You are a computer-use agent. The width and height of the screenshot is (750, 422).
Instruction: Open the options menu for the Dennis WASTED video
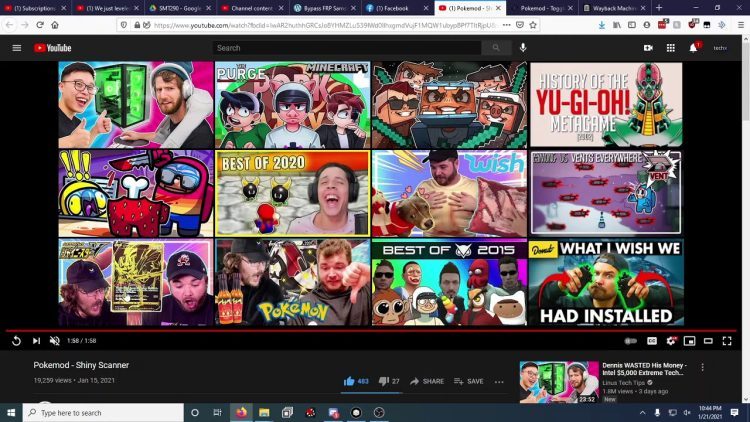tap(703, 367)
